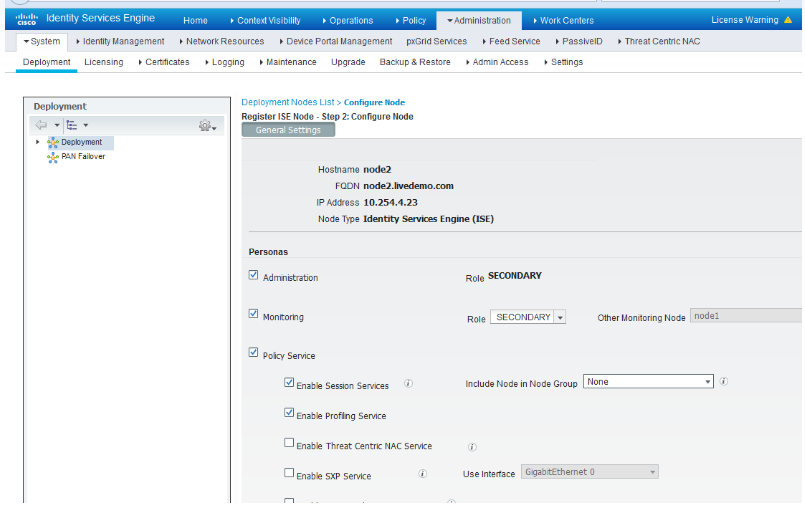Switch to the Deployment tab
The height and width of the screenshot is (507, 805).
[x=46, y=62]
